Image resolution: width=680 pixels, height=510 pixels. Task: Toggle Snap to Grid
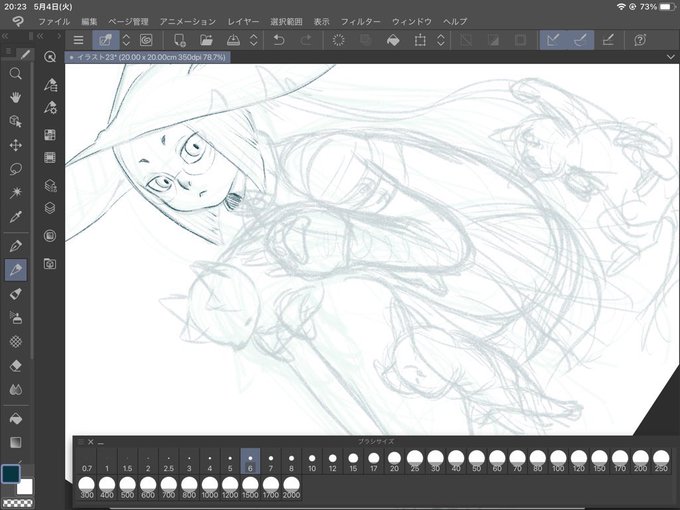(608, 40)
